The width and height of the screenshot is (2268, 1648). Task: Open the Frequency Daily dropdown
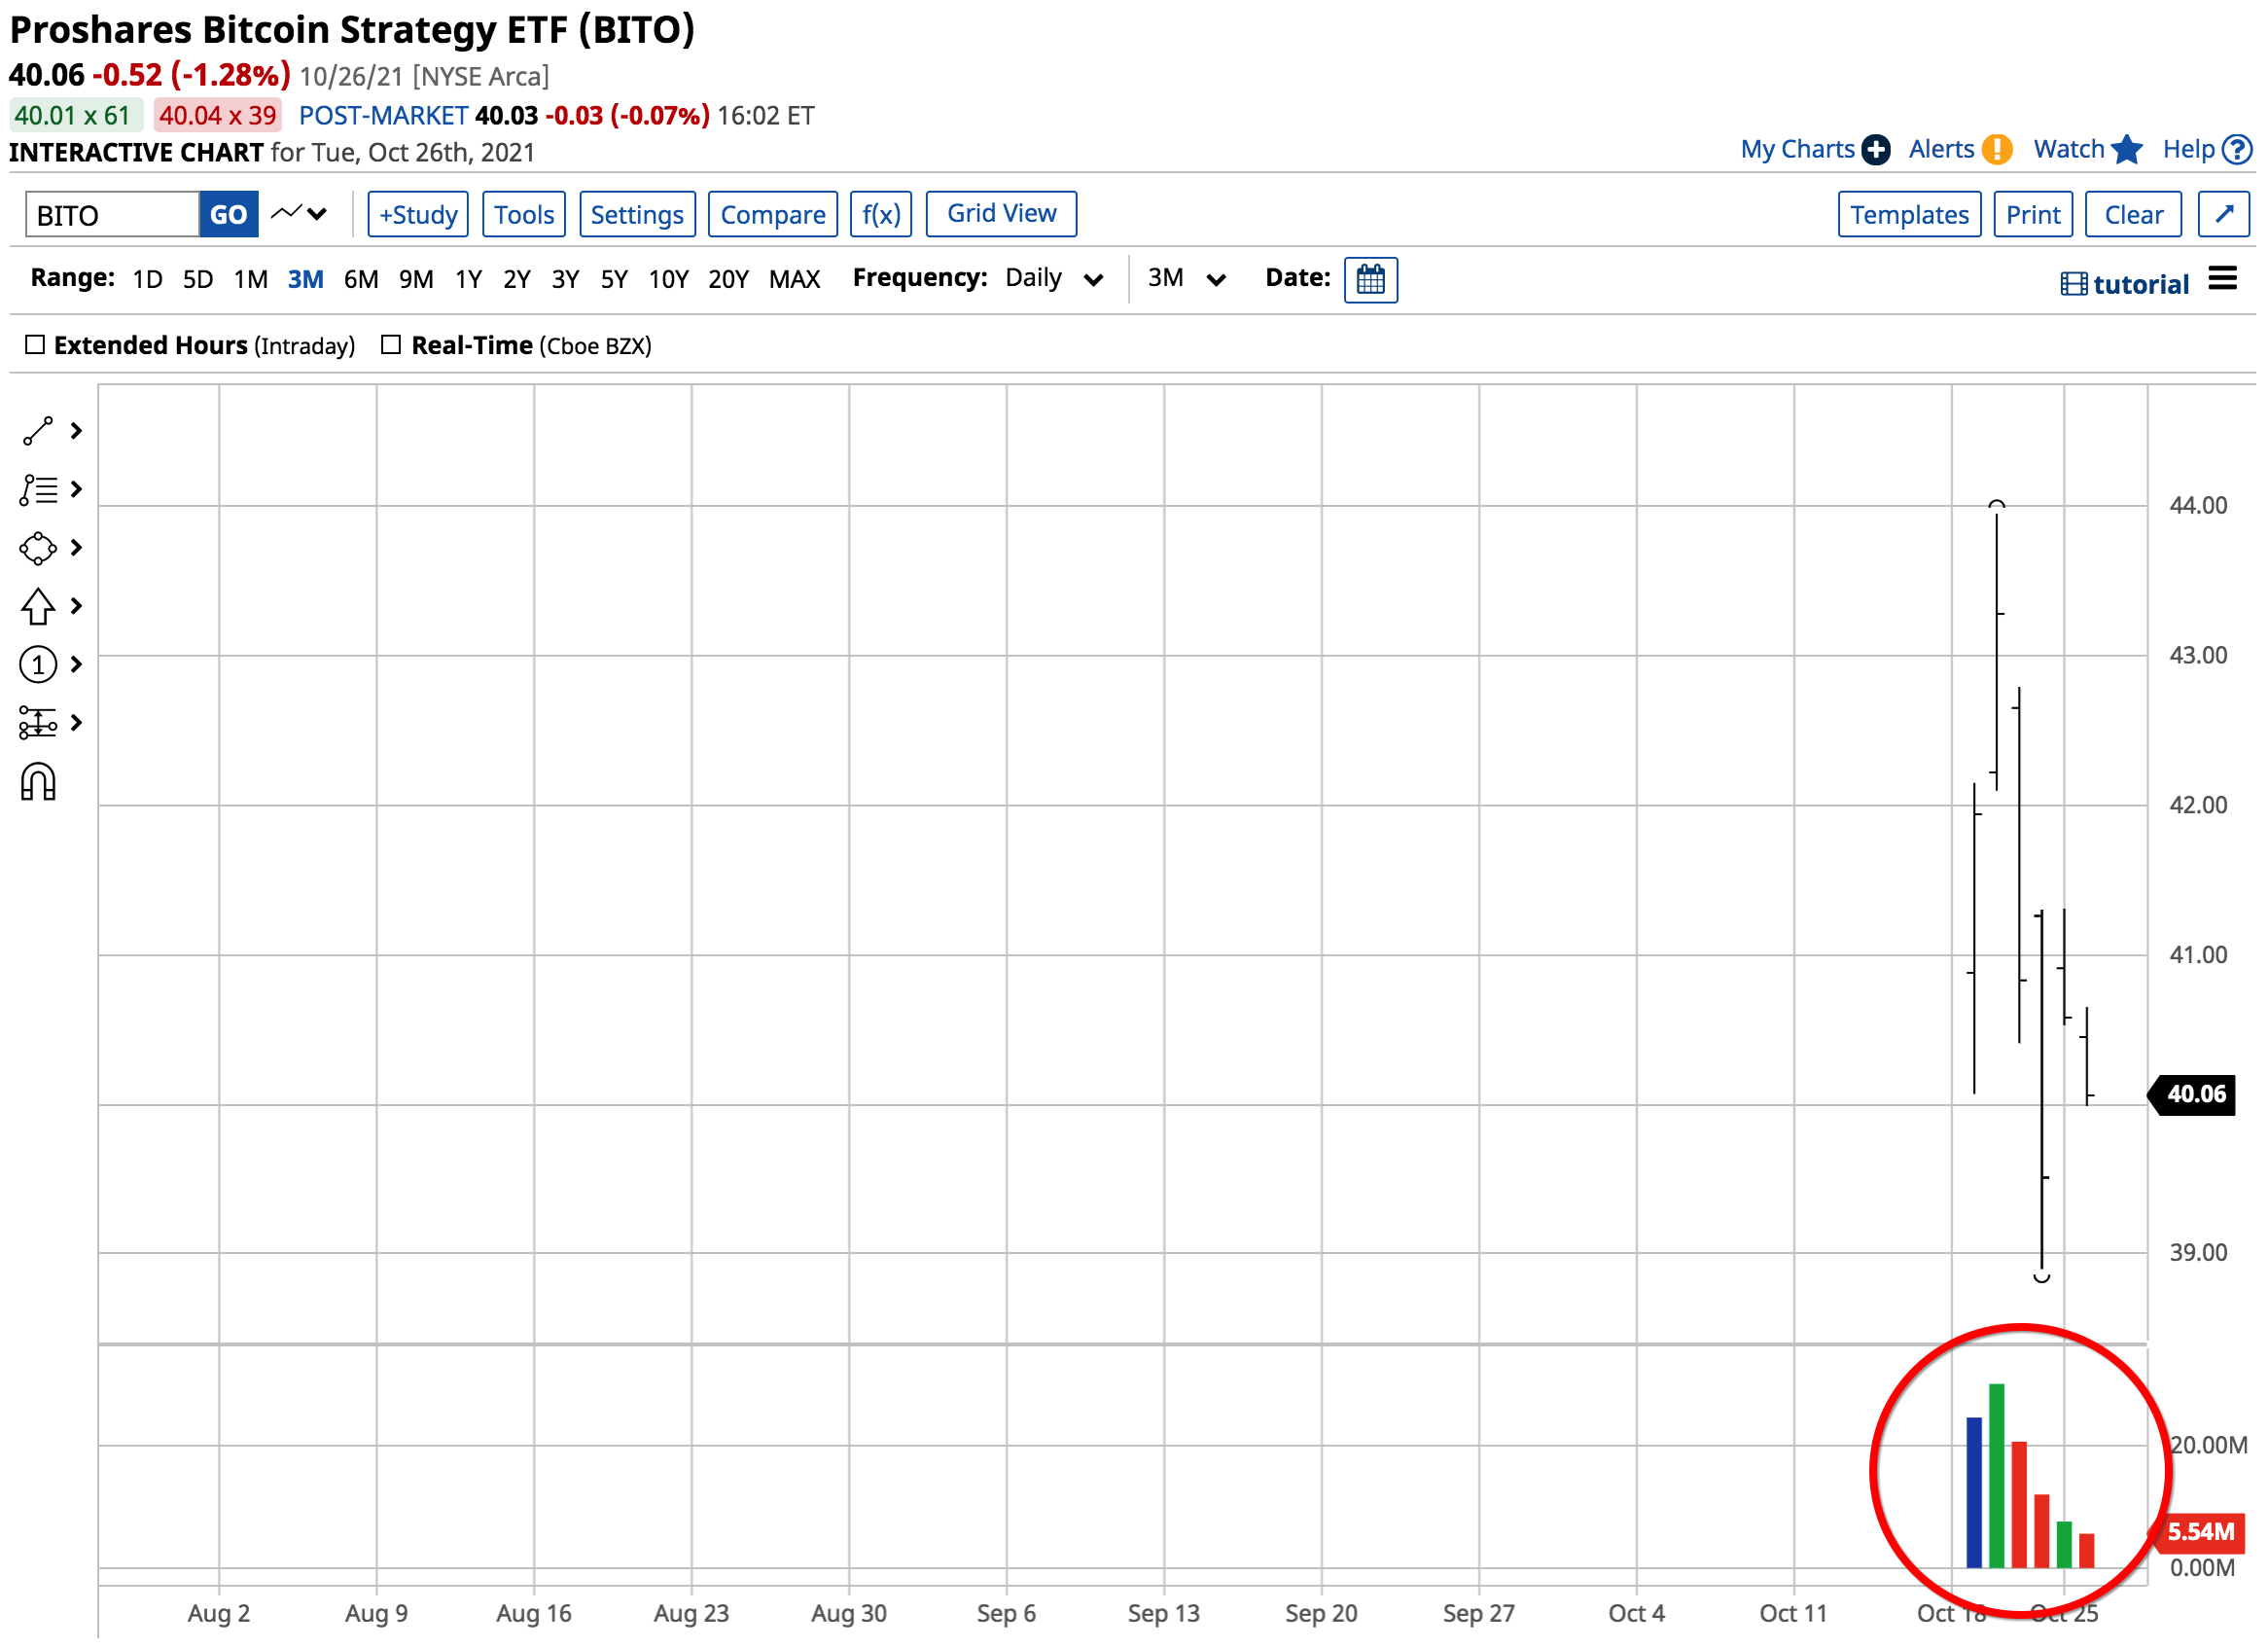(1054, 279)
